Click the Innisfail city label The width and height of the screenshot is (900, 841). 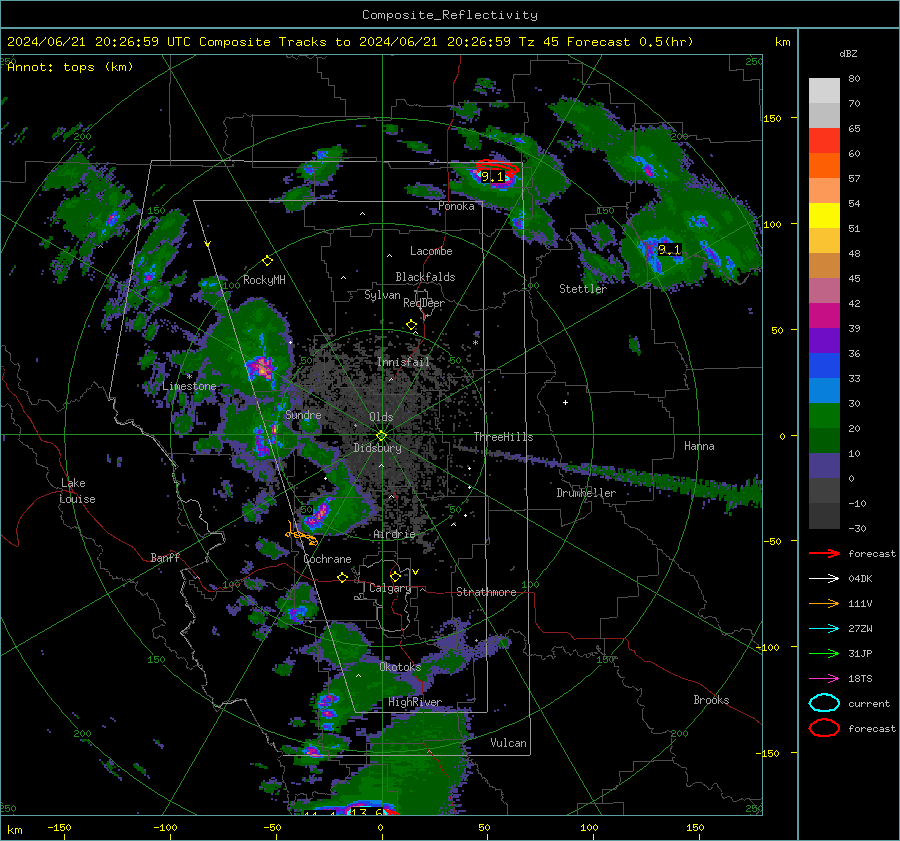[x=404, y=362]
